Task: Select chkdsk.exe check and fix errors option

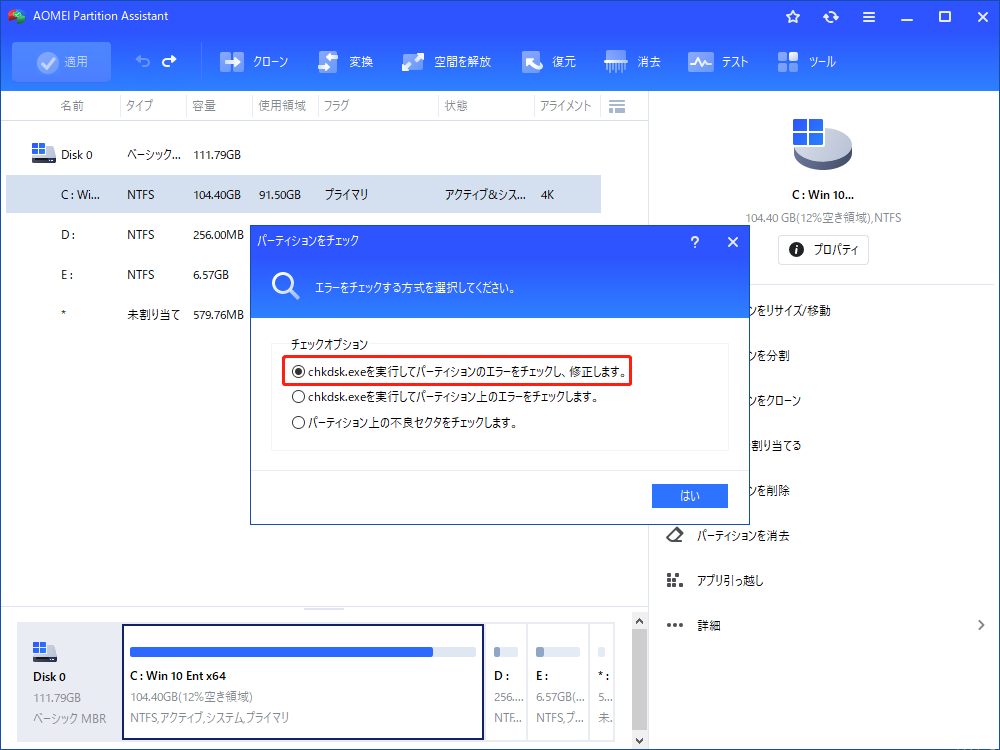Action: click(x=457, y=371)
